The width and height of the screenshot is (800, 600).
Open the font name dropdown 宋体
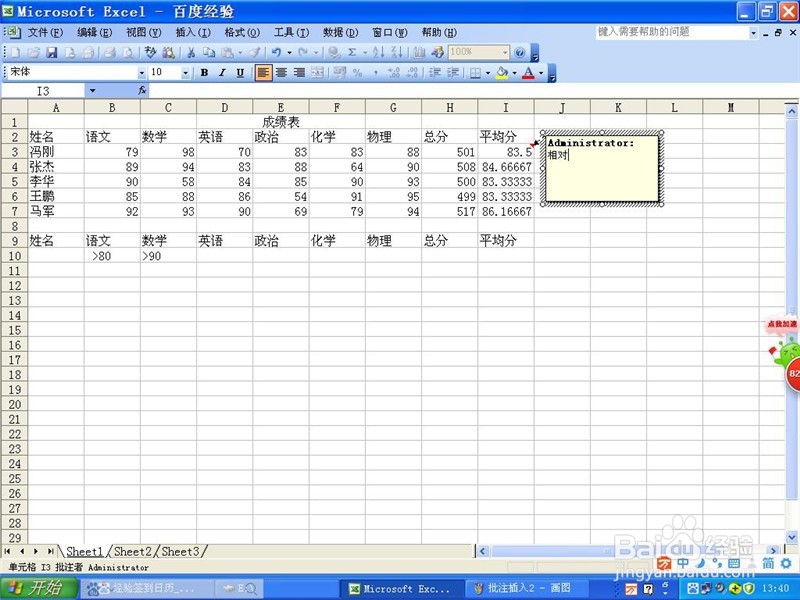point(142,73)
